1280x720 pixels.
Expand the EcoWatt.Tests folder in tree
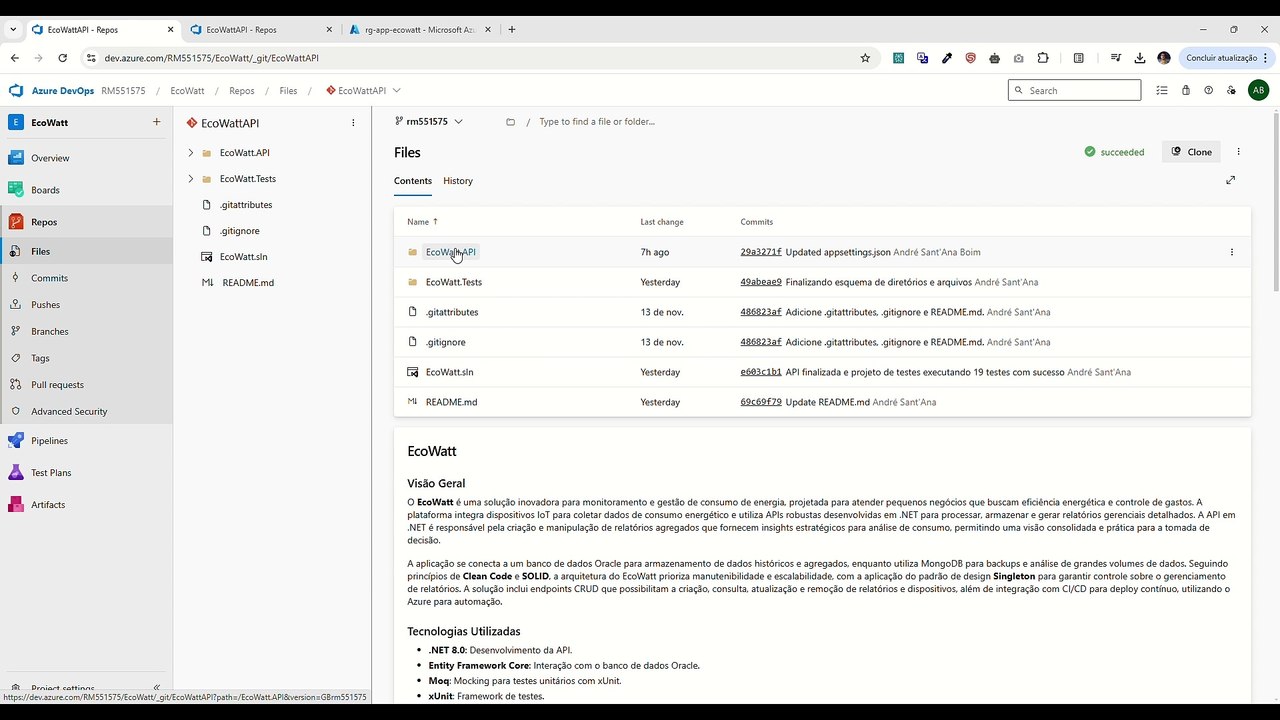(191, 179)
